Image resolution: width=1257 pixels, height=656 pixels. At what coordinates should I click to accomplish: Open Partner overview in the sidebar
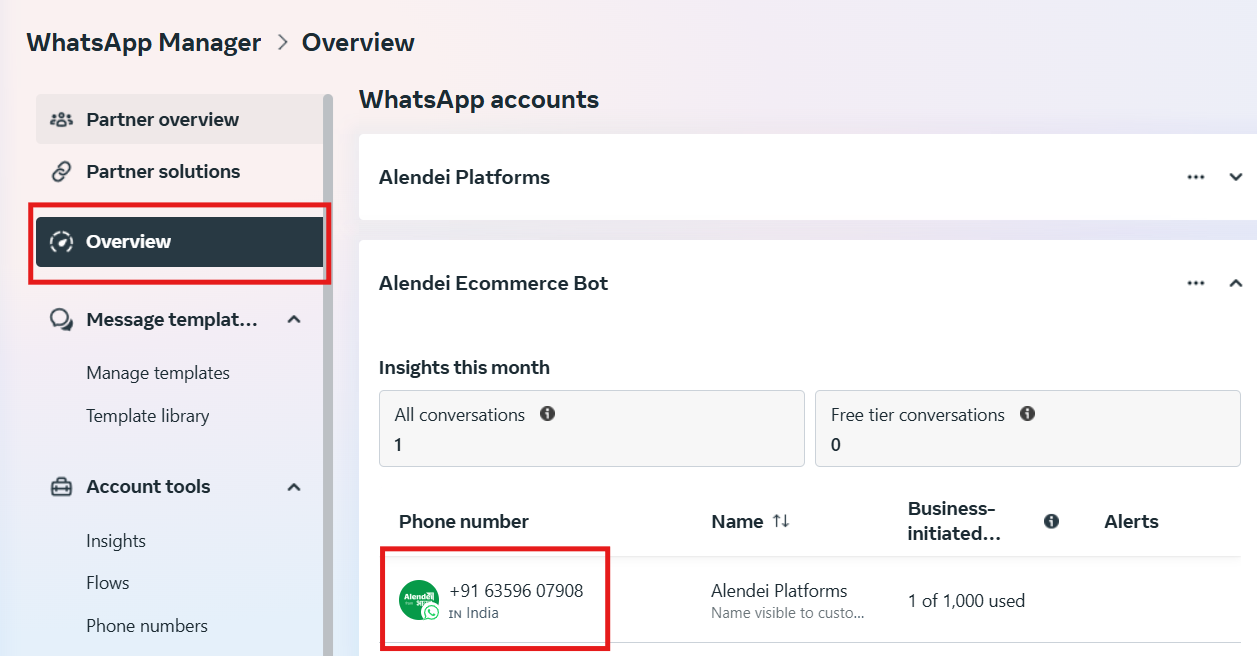click(x=179, y=119)
